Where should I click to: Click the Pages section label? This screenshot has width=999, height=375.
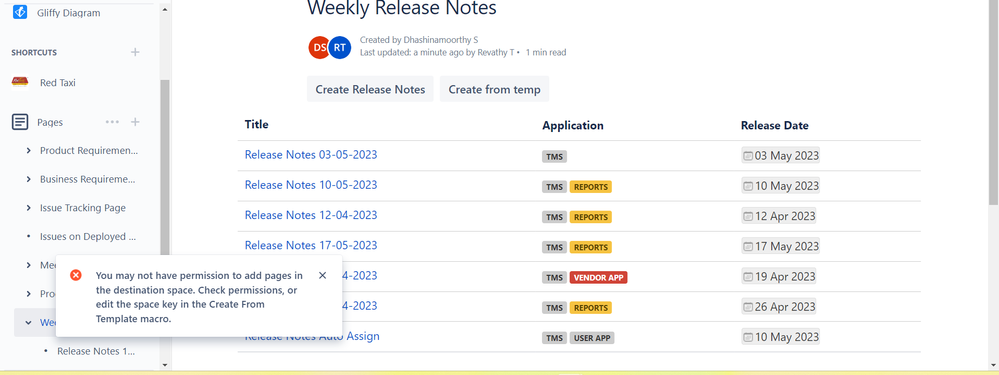[50, 122]
